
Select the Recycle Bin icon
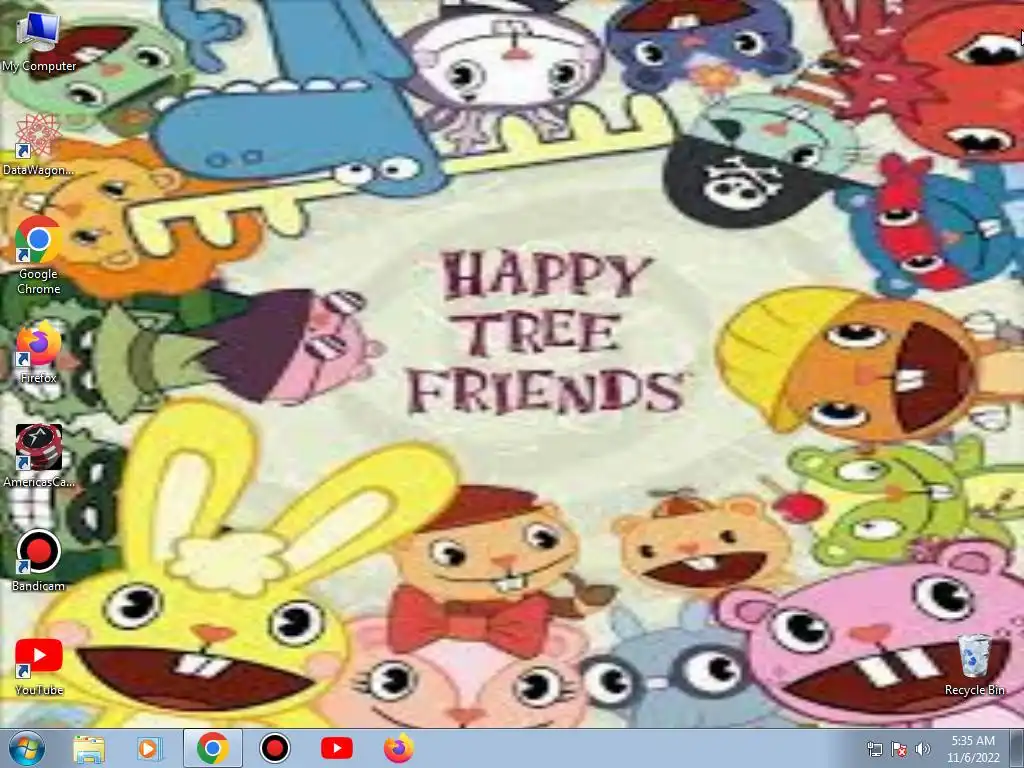(974, 665)
